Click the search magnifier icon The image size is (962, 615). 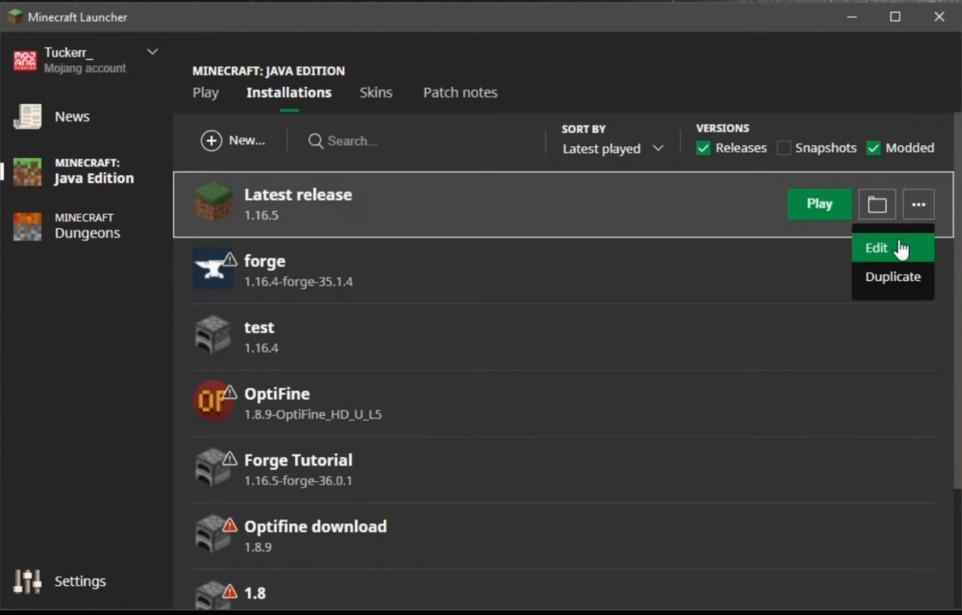(315, 141)
